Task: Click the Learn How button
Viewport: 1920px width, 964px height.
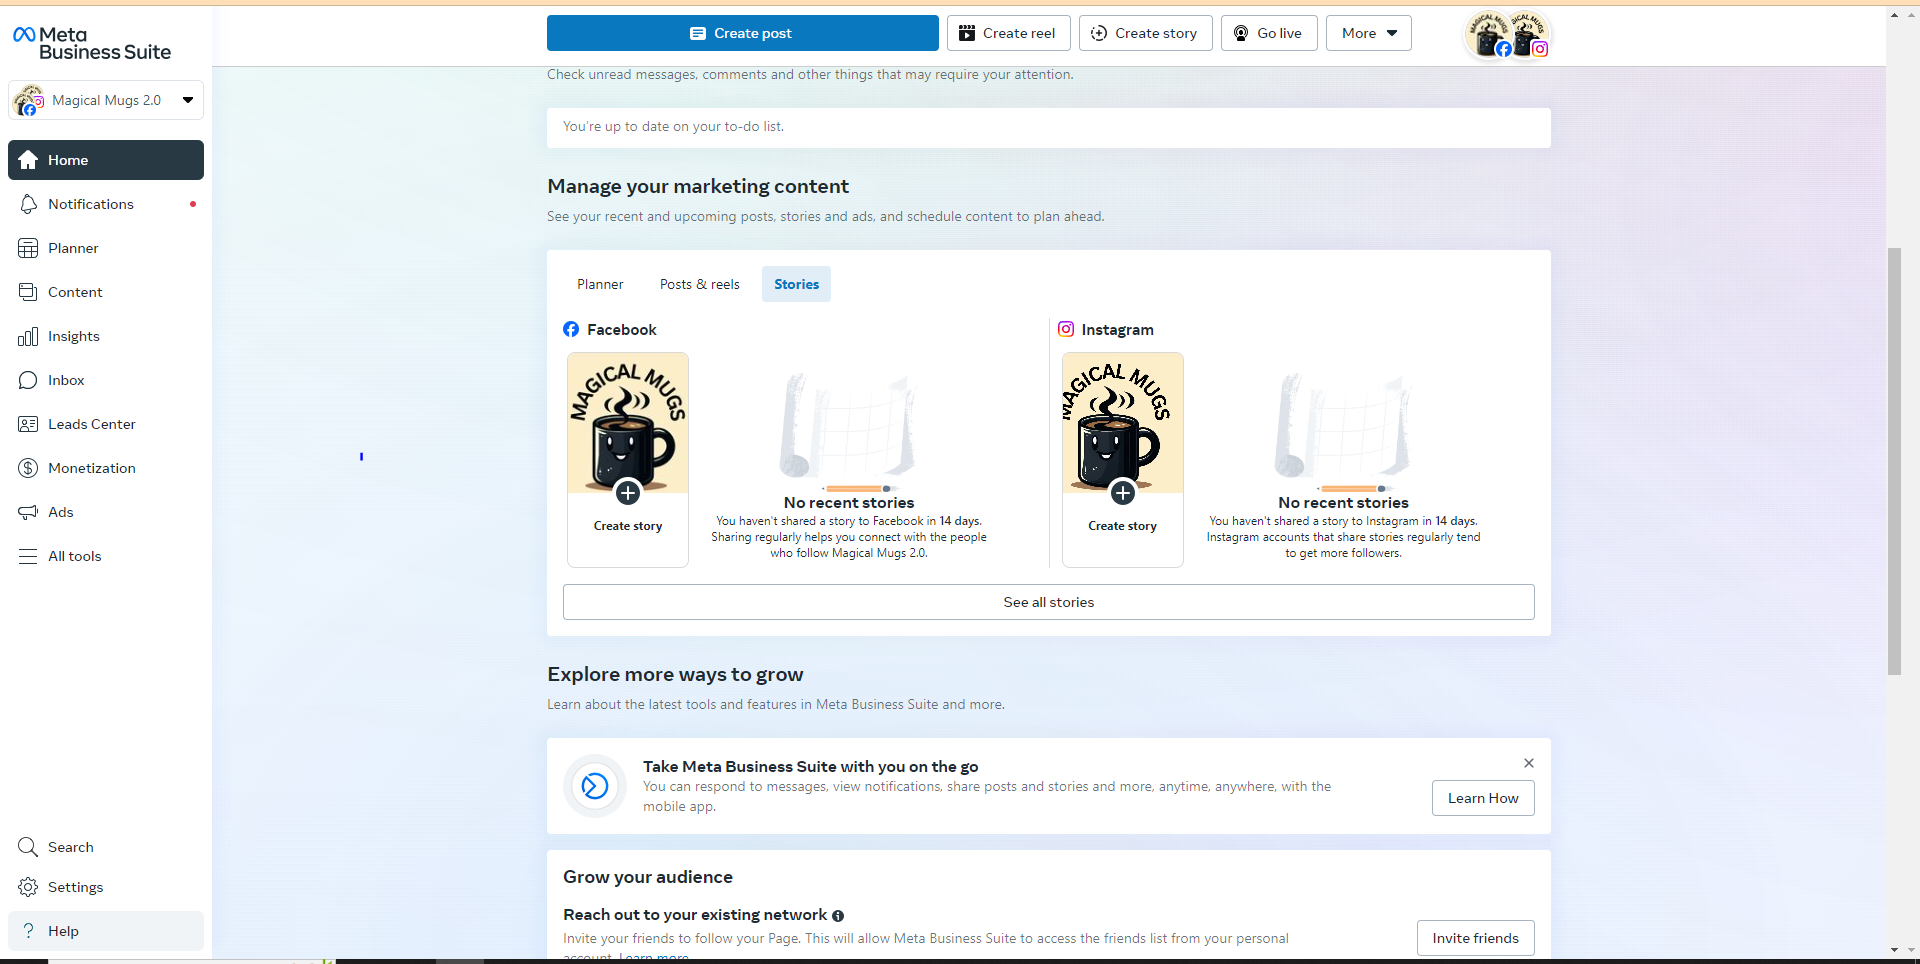Action: 1483,798
